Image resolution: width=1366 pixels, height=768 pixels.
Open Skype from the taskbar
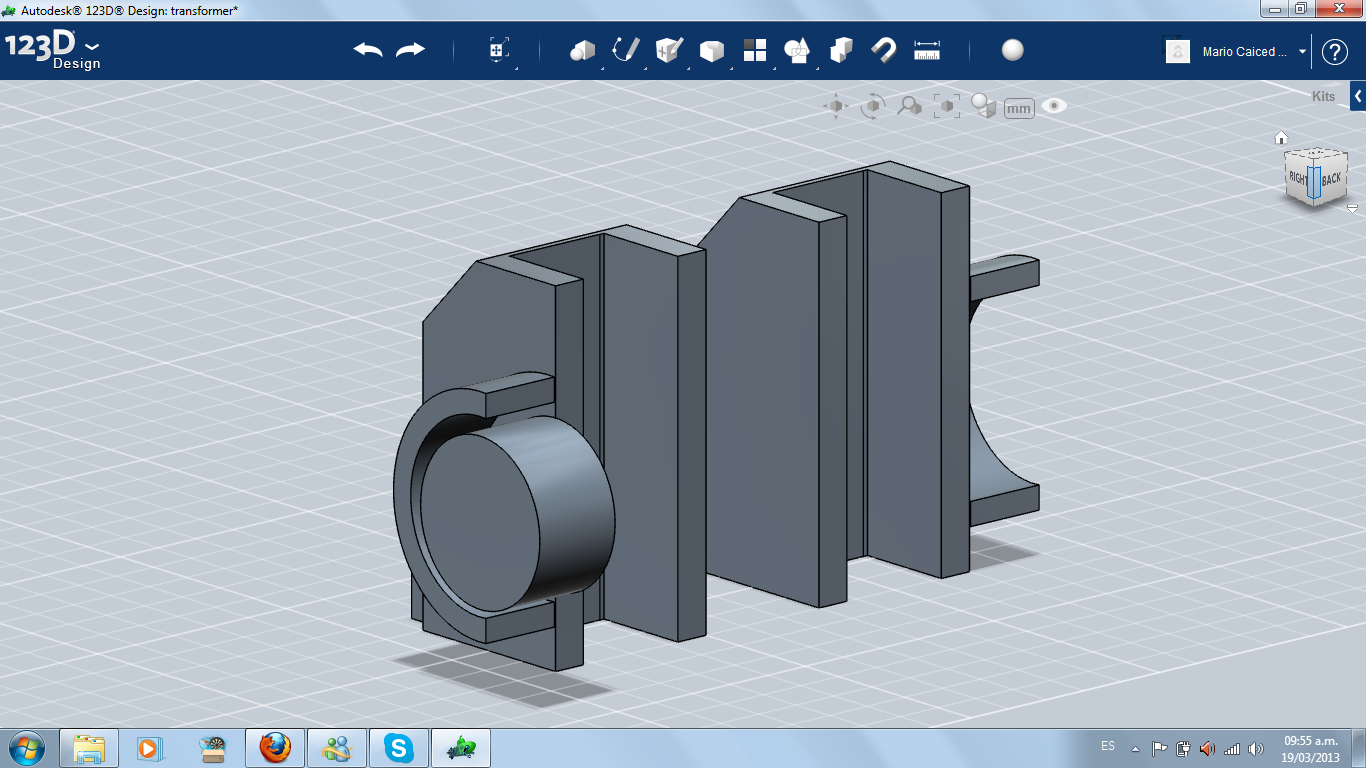399,748
